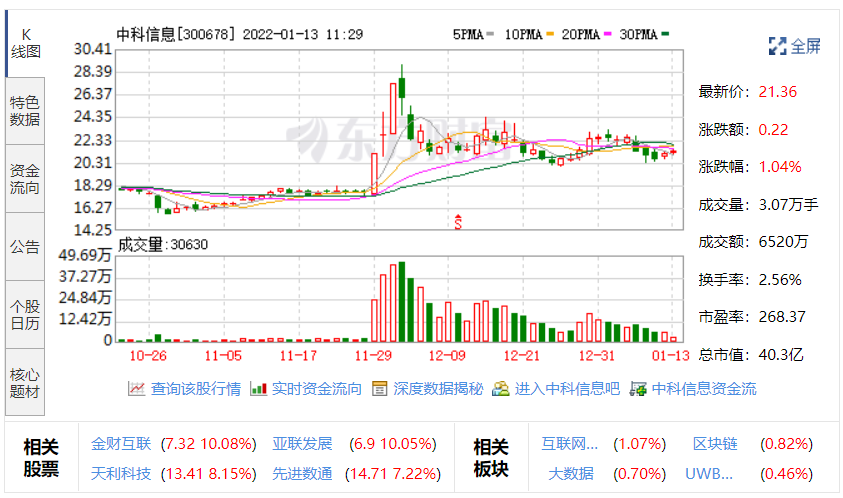Viewport: 843px width, 498px height.
Task: Open related stock 金财互联
Action: coord(119,443)
